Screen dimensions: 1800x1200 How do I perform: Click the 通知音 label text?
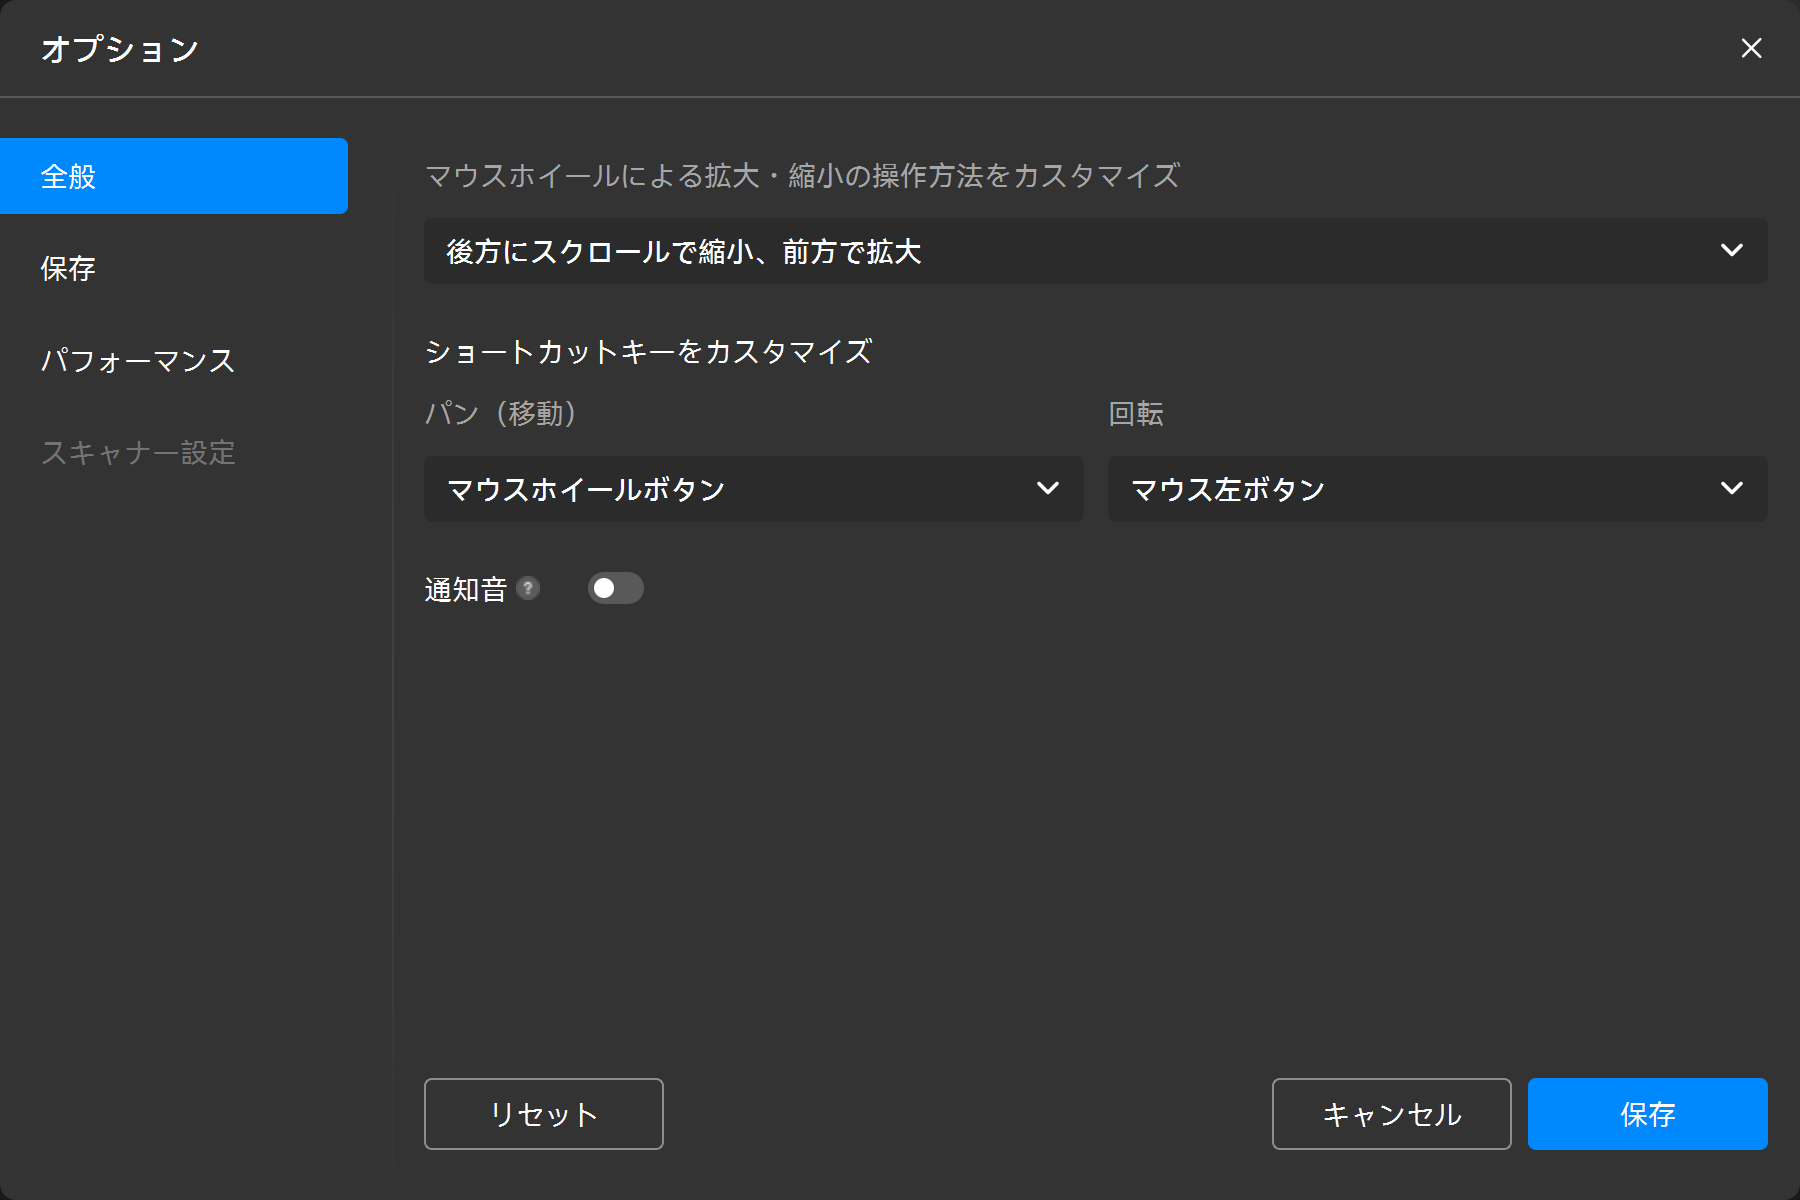465,589
